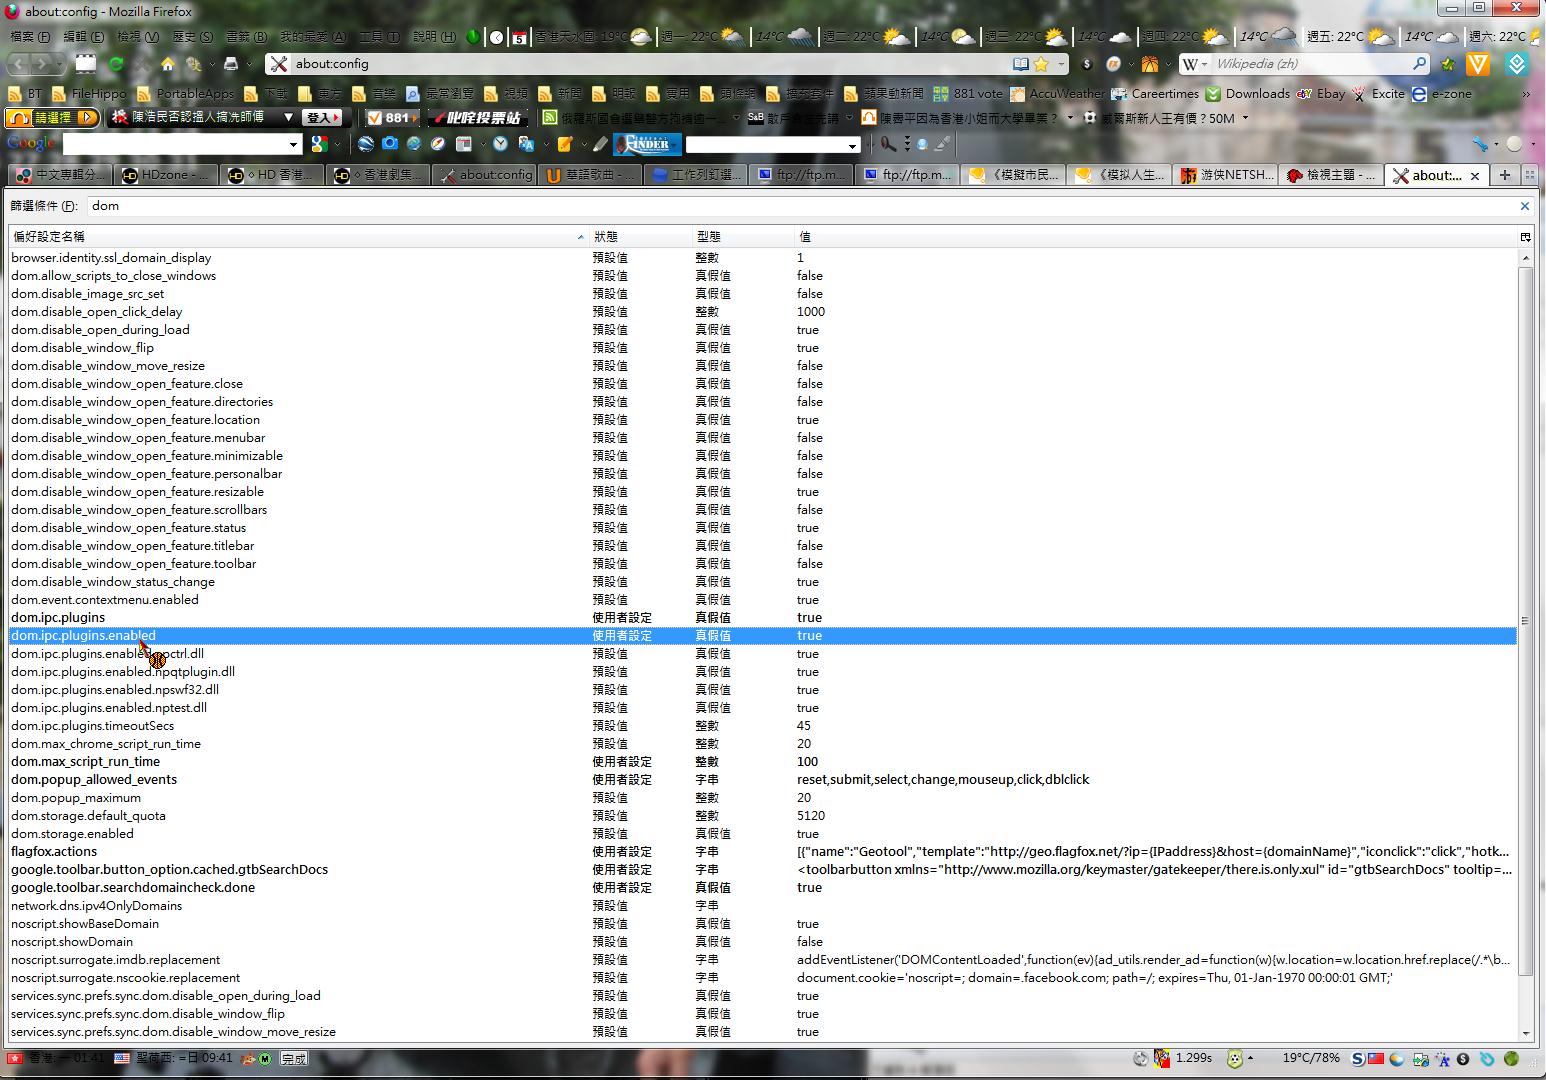
Task: Show hidden bookmarks with the overflow chevron
Action: (1525, 94)
